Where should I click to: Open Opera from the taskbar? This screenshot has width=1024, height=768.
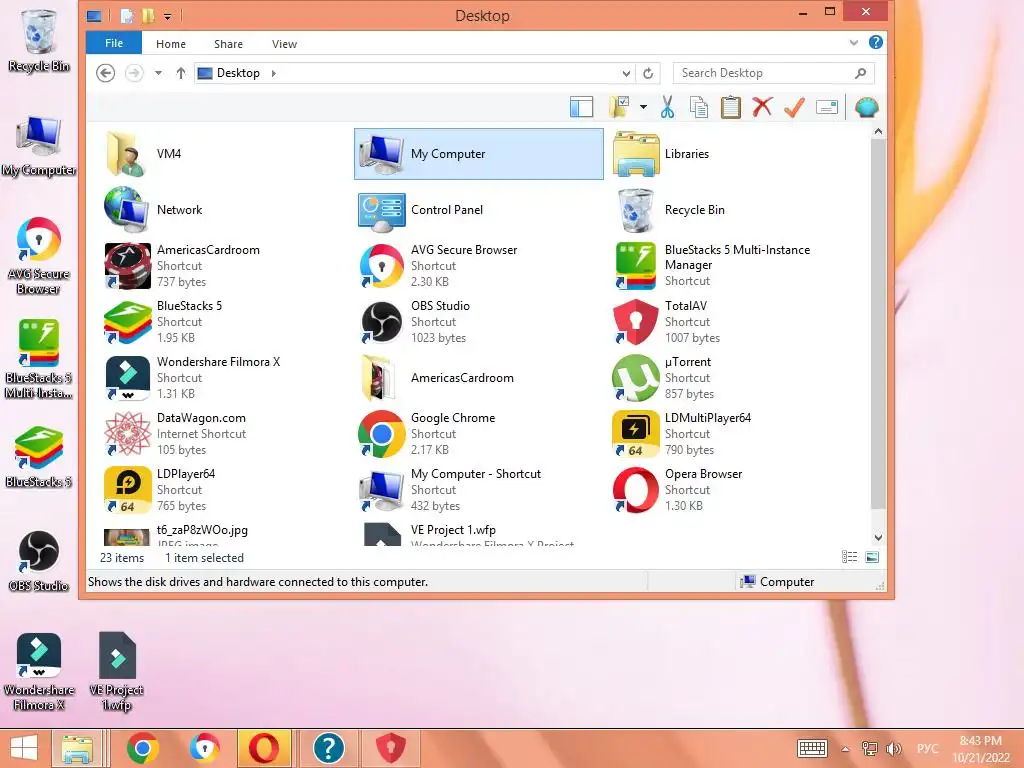[x=264, y=748]
